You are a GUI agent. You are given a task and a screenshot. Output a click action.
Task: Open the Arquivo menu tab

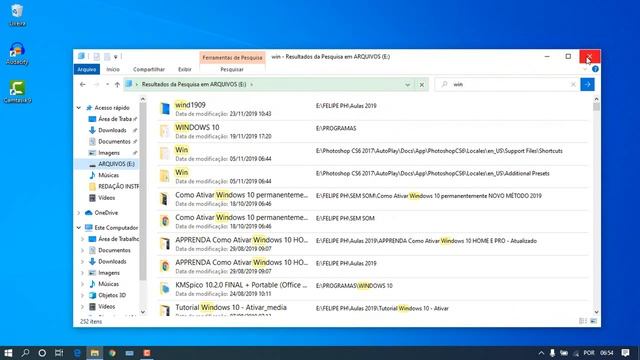click(x=87, y=69)
